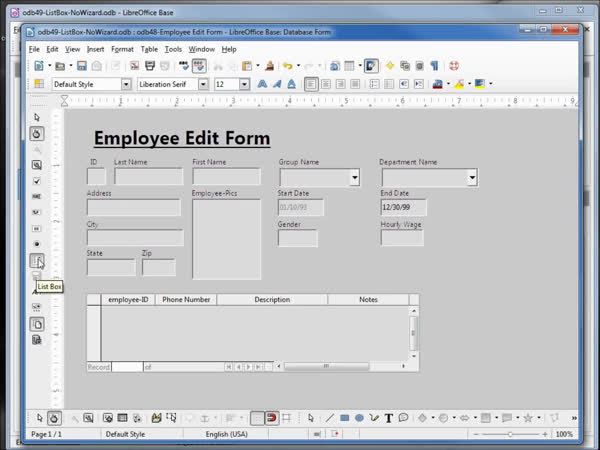
Task: Select the List Box control tool
Action: click(x=37, y=261)
